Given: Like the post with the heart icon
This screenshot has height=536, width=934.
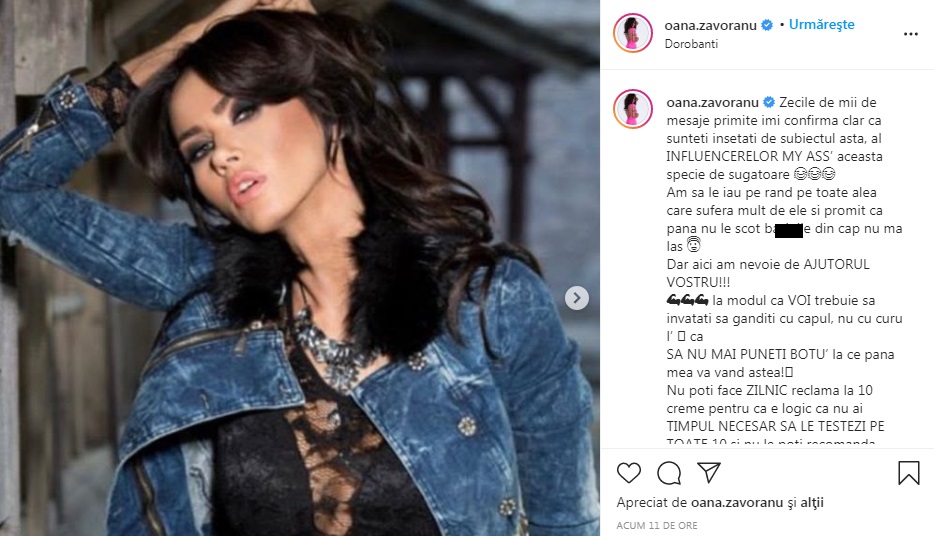Looking at the screenshot, I should click(x=628, y=473).
